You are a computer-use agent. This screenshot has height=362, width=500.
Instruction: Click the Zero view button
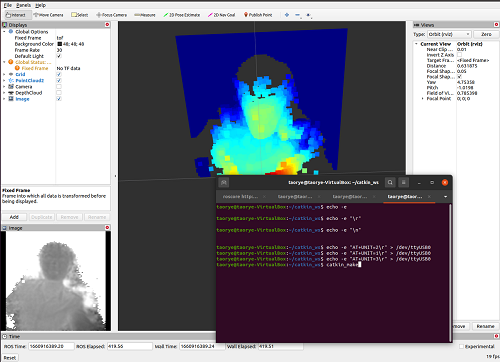point(486,34)
